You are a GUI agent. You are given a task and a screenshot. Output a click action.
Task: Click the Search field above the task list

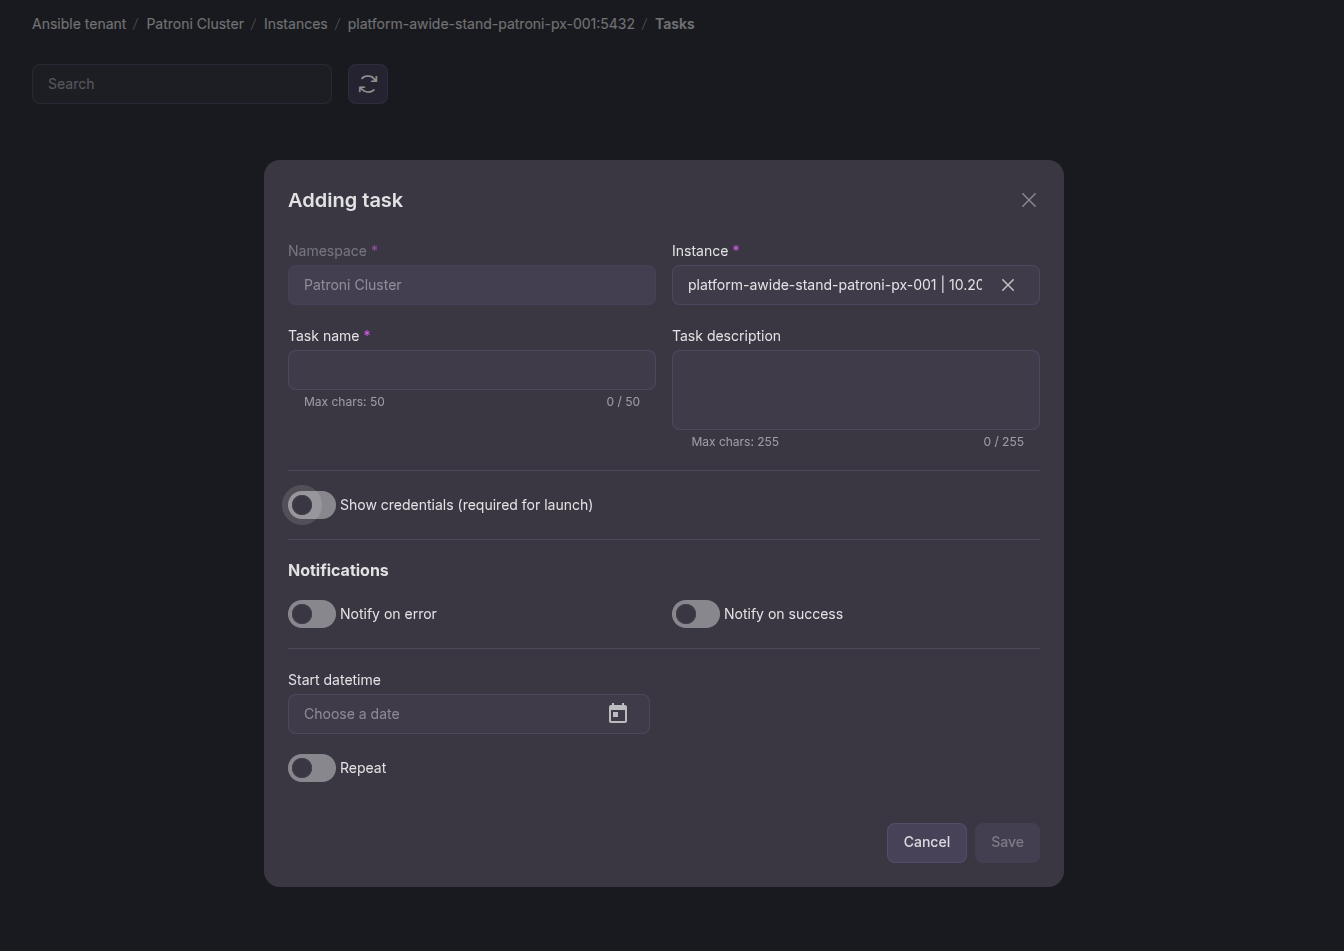click(181, 84)
